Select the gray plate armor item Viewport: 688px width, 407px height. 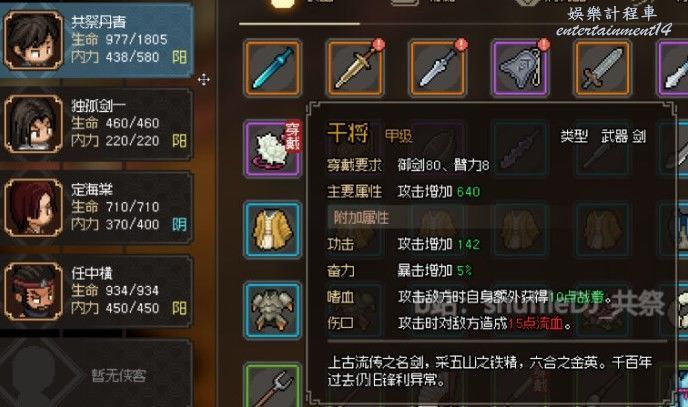[272, 311]
